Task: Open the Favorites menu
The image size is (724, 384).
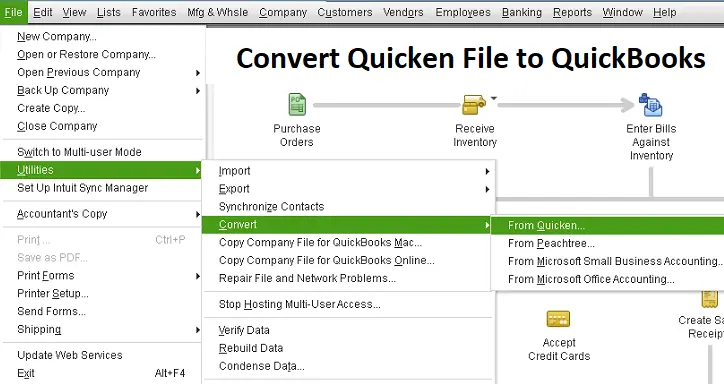Action: click(154, 12)
